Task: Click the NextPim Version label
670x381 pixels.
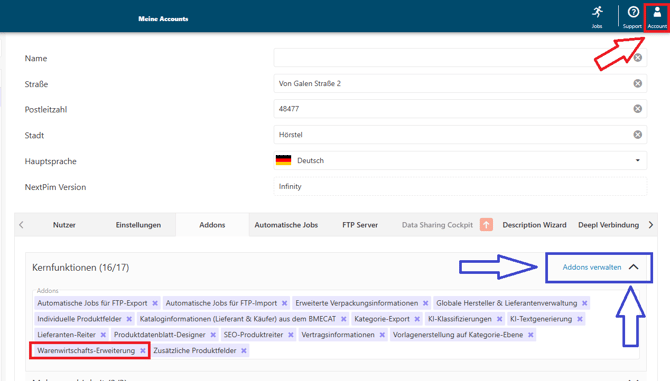Action: click(x=55, y=187)
